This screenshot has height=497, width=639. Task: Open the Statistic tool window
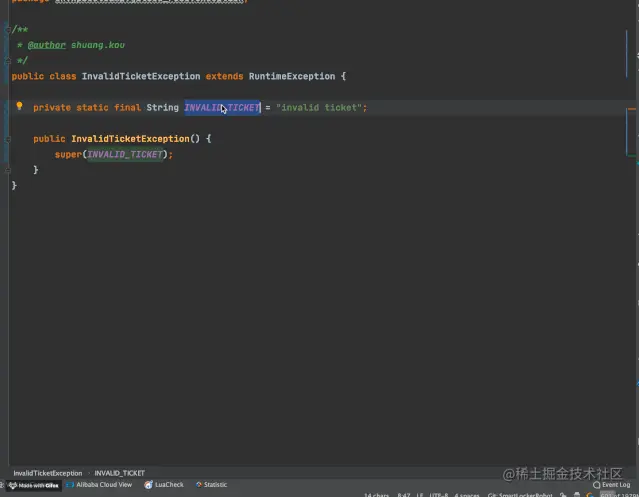[211, 485]
